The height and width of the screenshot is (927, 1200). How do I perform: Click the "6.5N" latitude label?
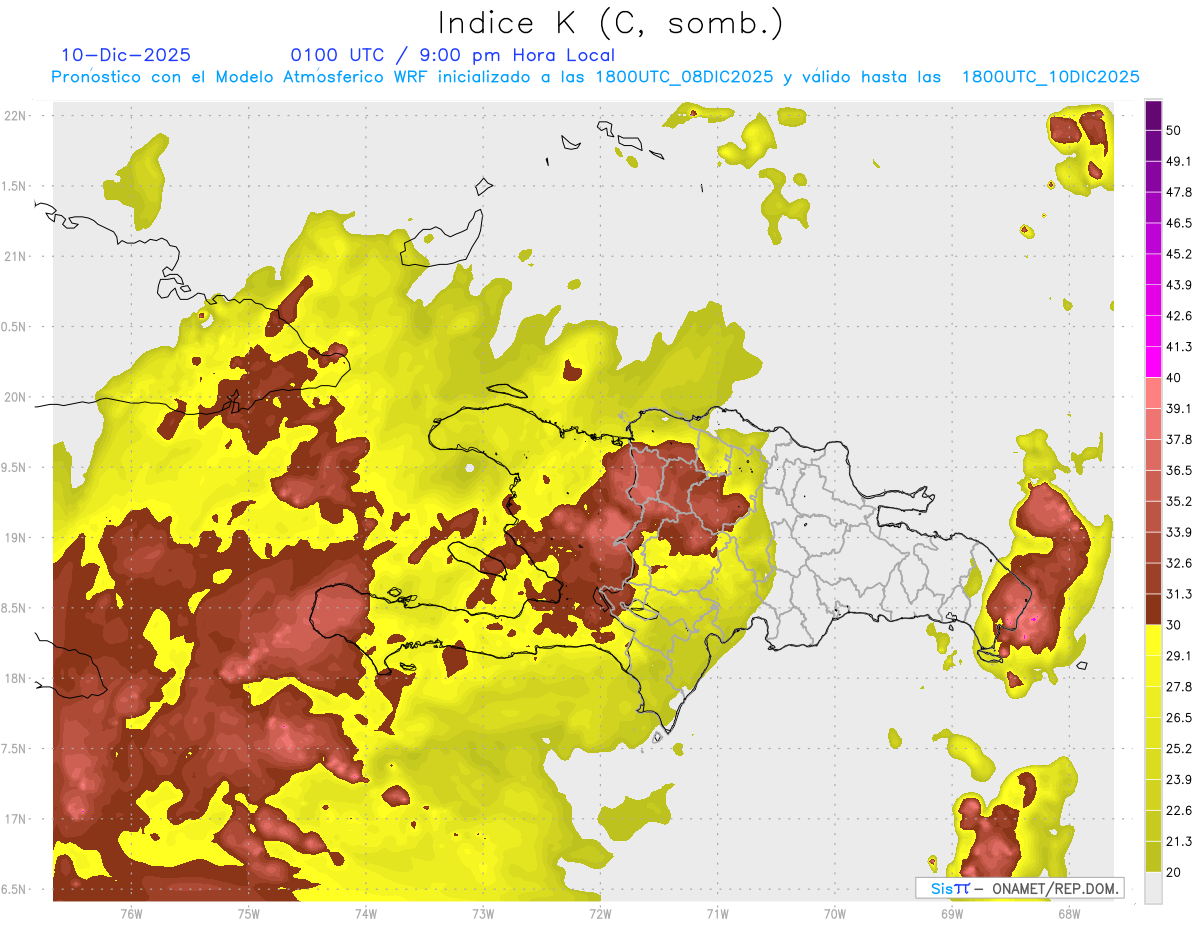click(x=14, y=889)
